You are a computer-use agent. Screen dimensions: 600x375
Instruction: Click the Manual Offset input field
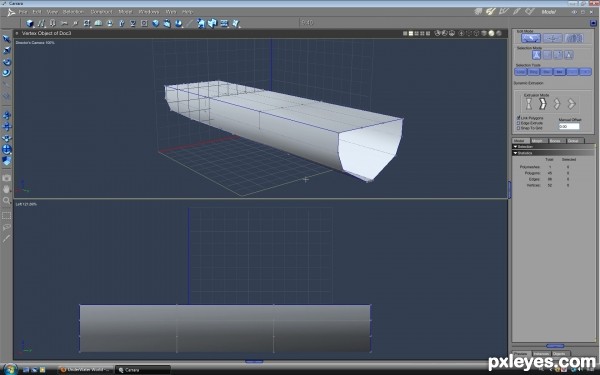569,126
